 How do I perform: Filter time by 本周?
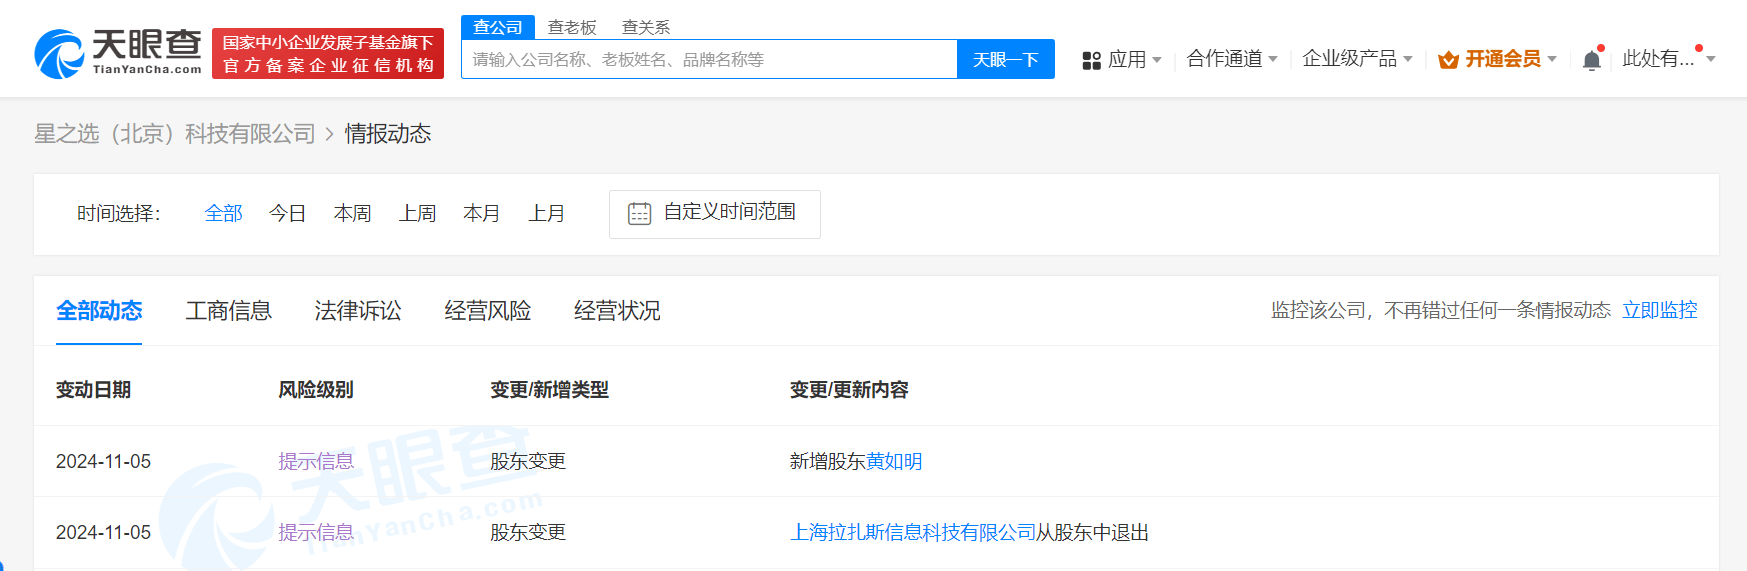click(353, 213)
